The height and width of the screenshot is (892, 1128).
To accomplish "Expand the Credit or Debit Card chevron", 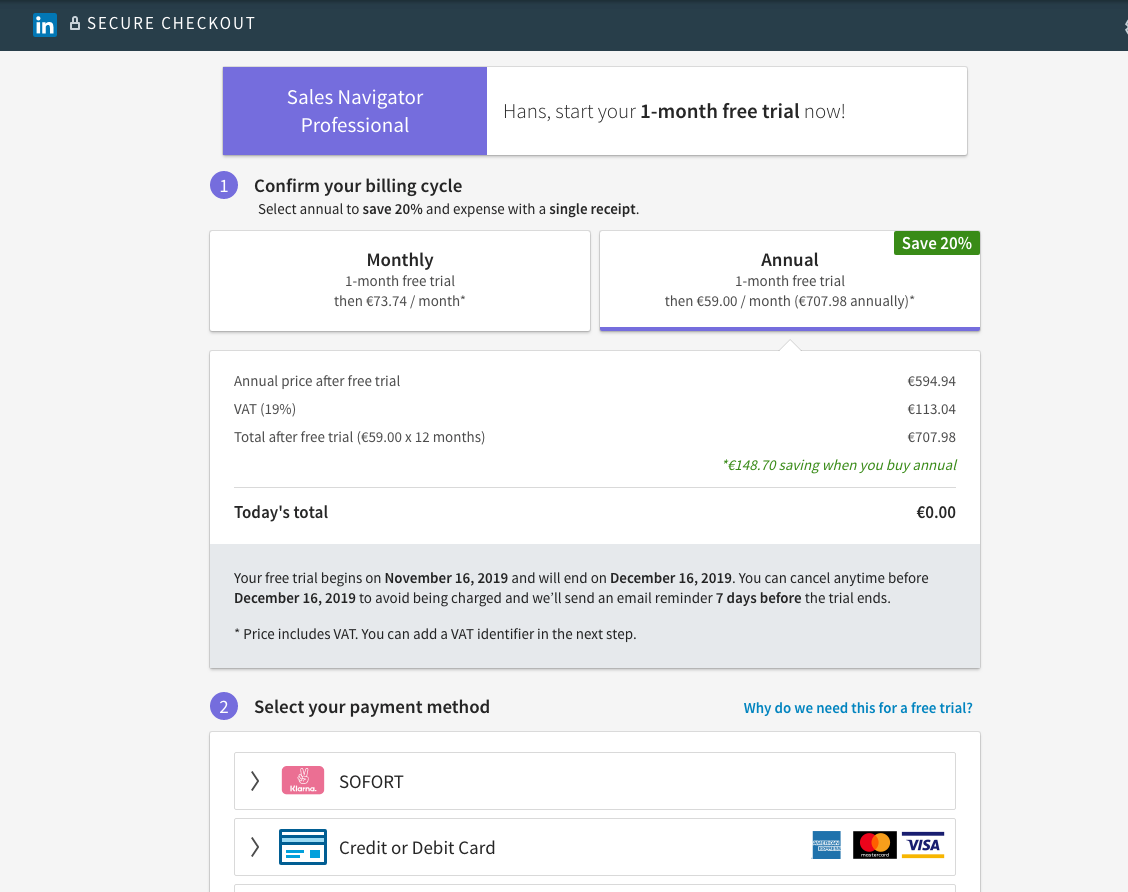I will 255,847.
